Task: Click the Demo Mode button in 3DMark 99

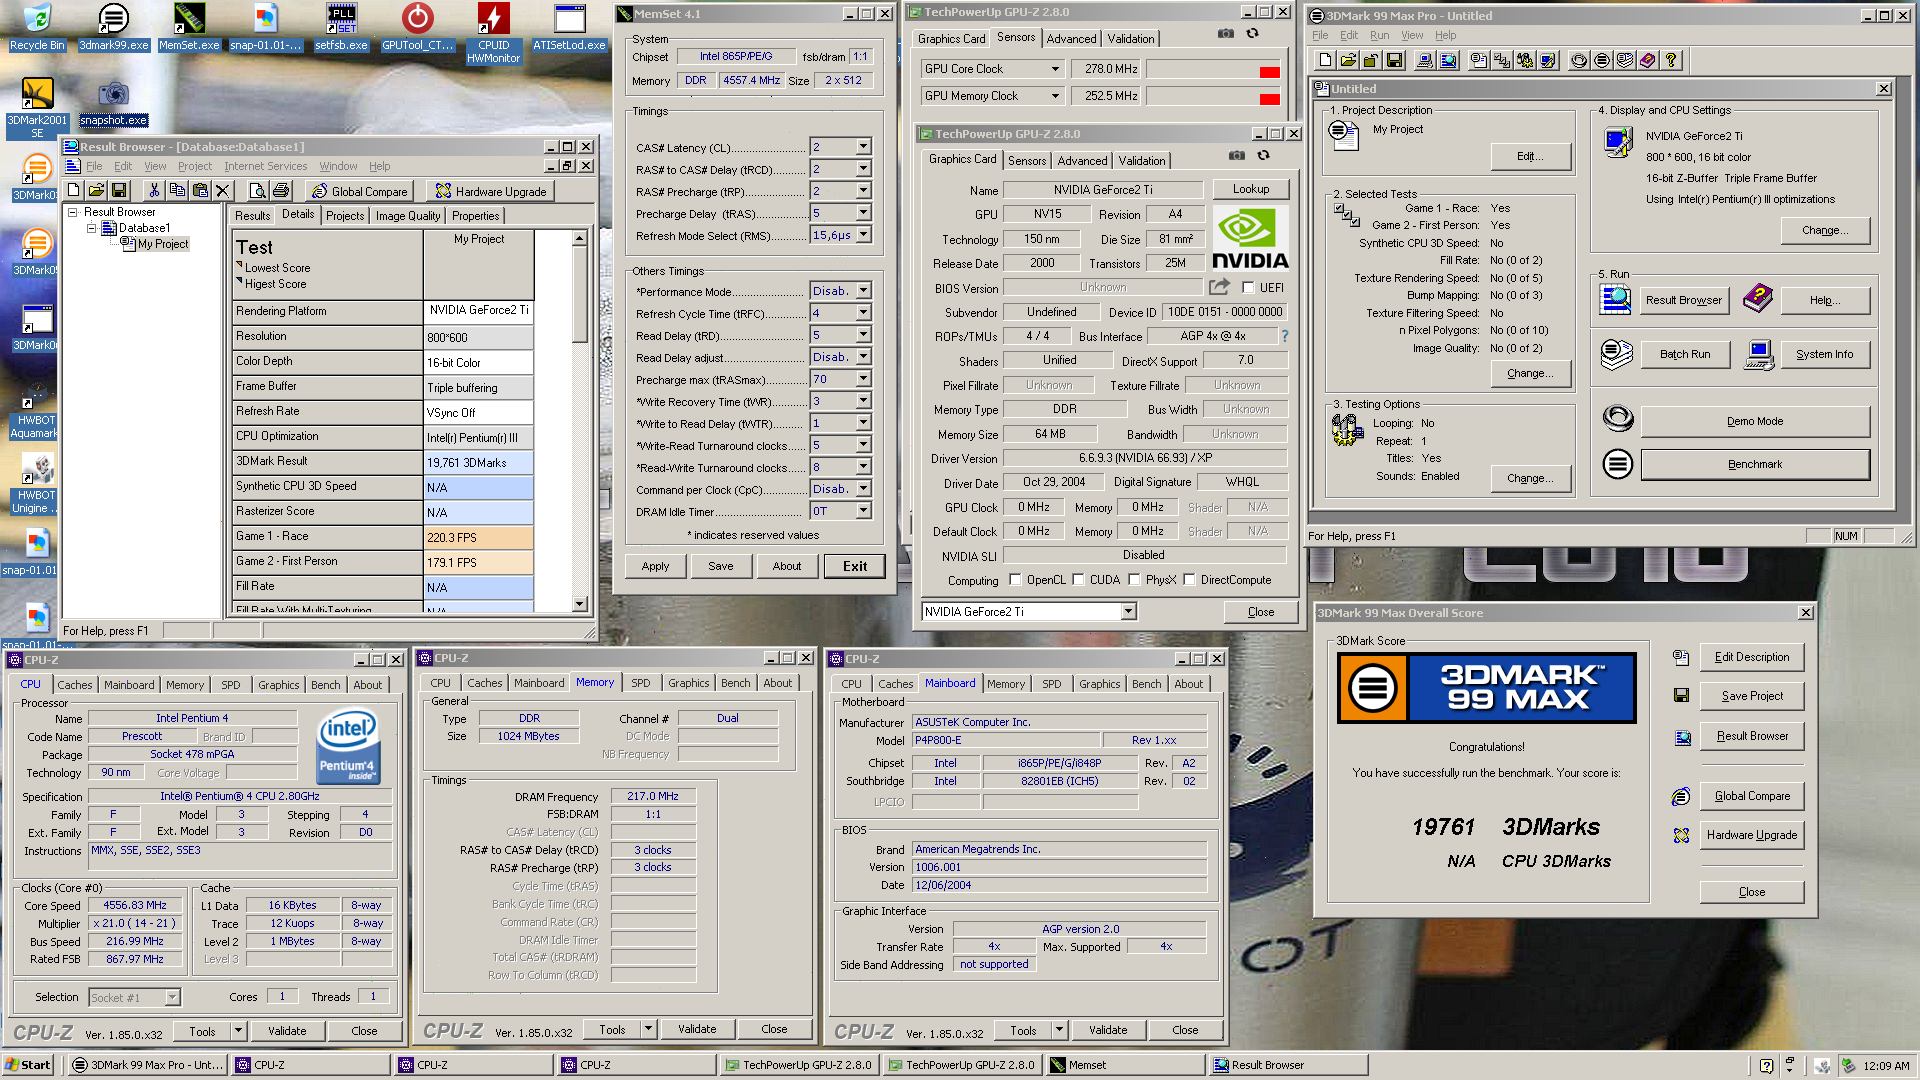Action: 1755,421
